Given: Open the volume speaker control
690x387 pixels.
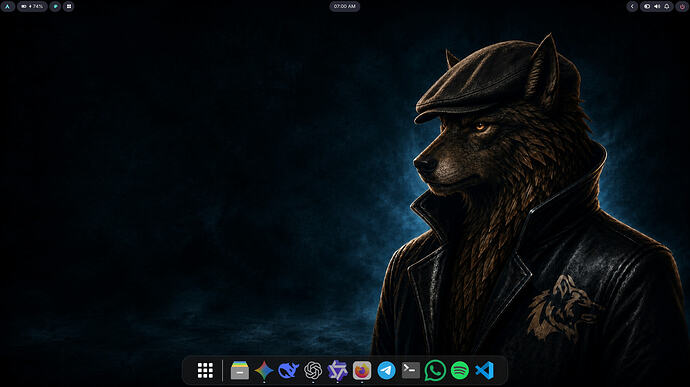Looking at the screenshot, I should point(657,6).
